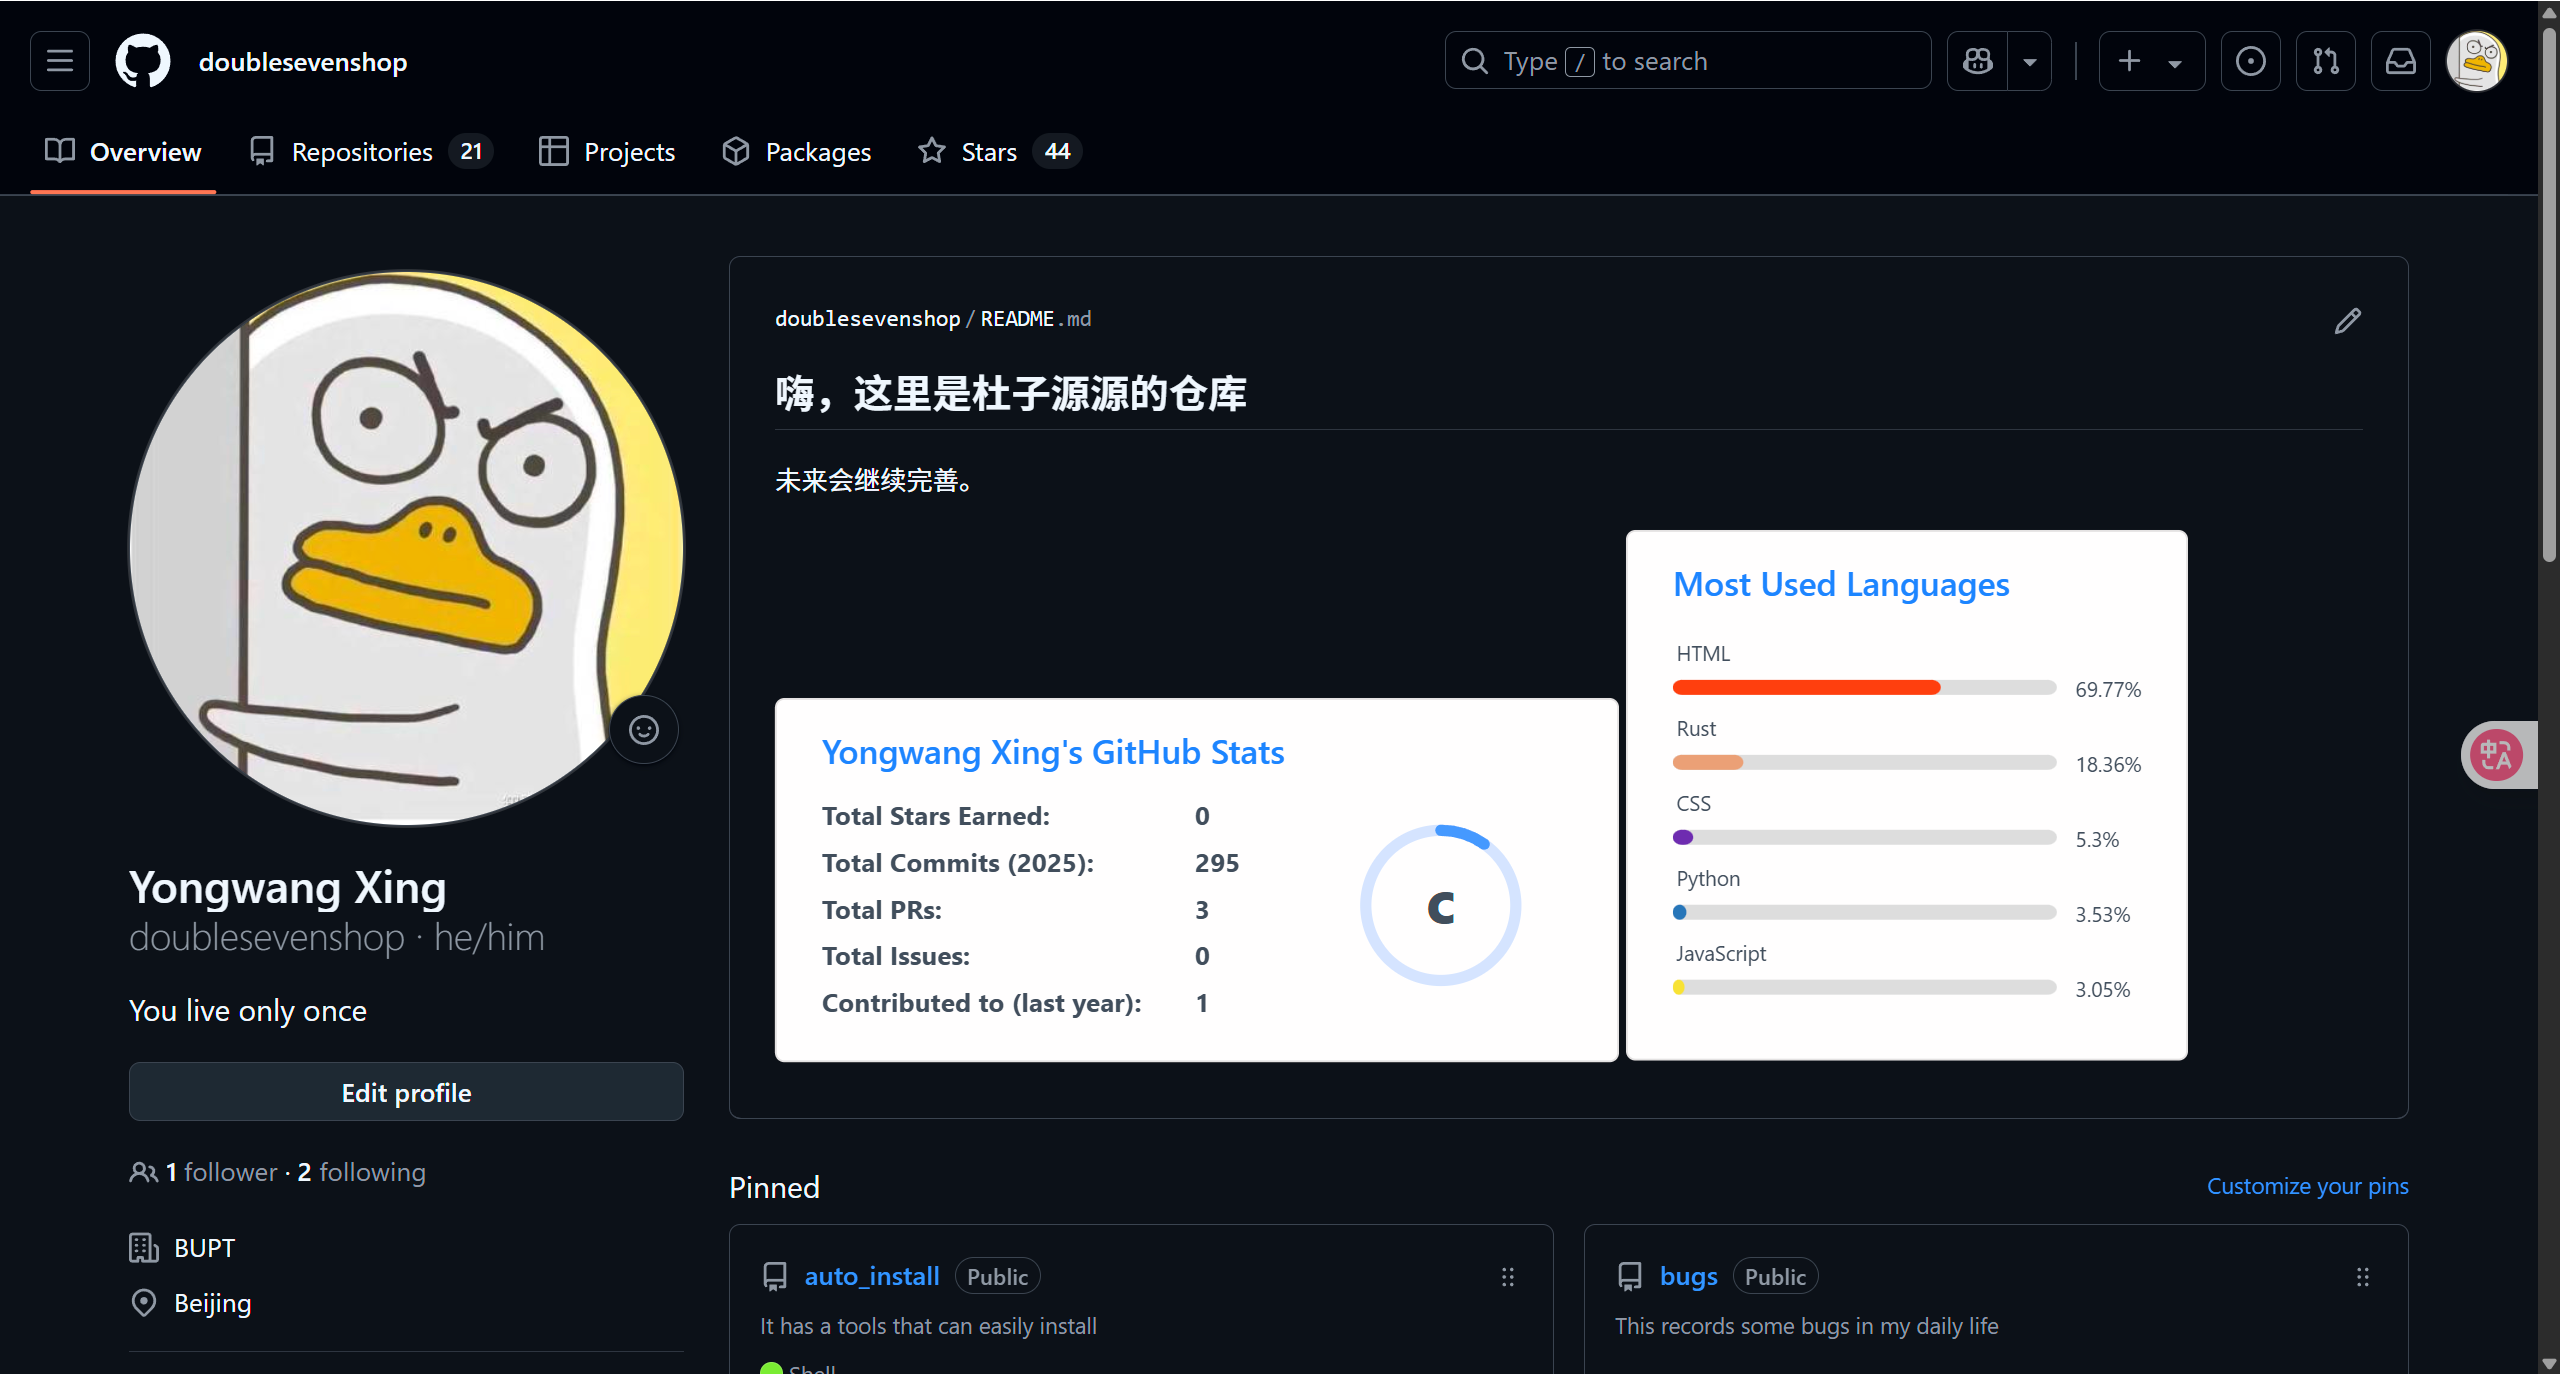Open the Stars tab
This screenshot has height=1374, width=2560.
click(x=990, y=151)
